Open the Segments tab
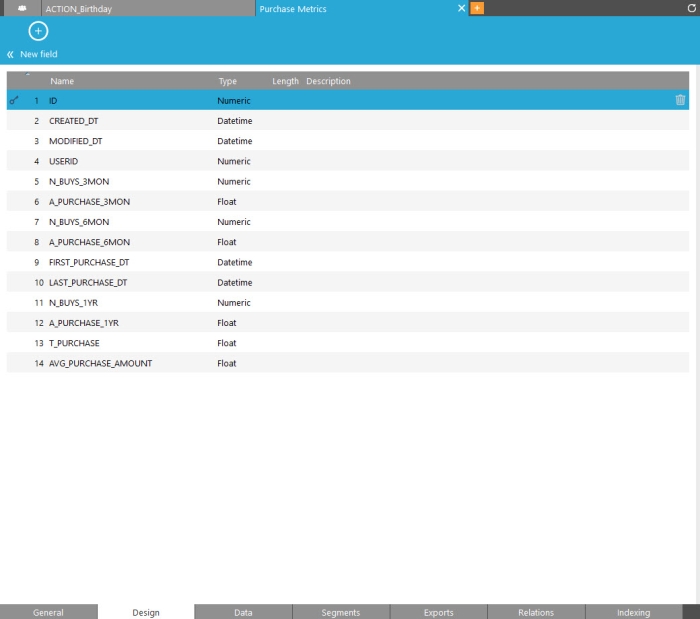The height and width of the screenshot is (619, 700). (x=341, y=612)
